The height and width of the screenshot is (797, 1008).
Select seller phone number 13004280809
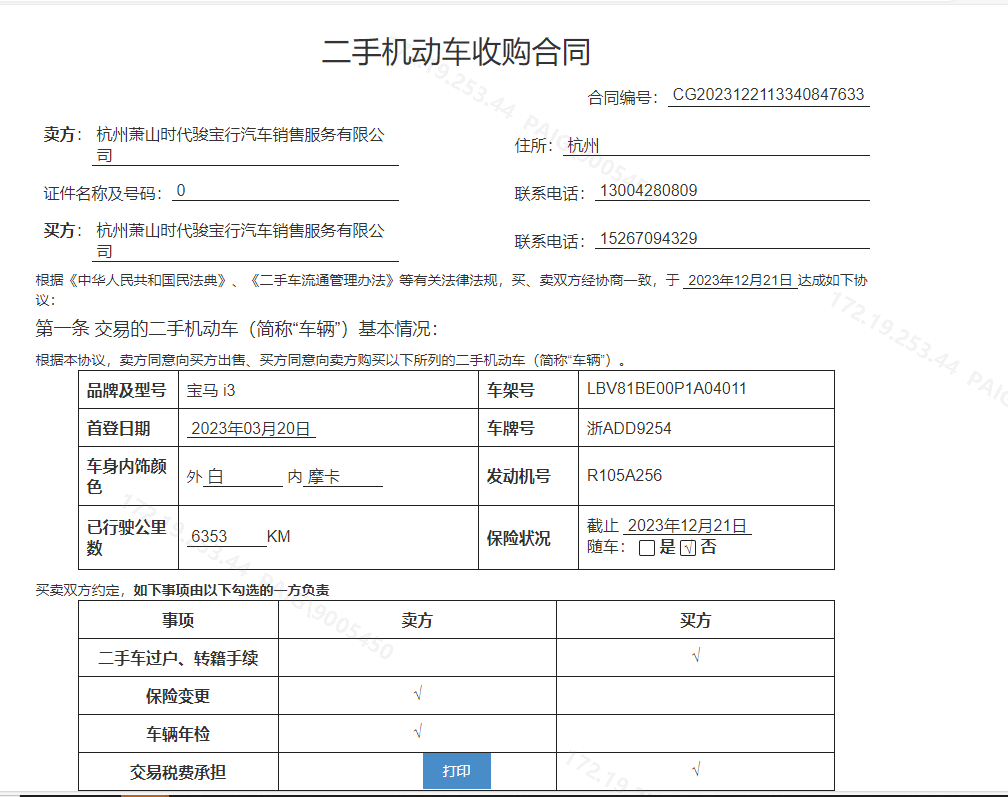648,191
